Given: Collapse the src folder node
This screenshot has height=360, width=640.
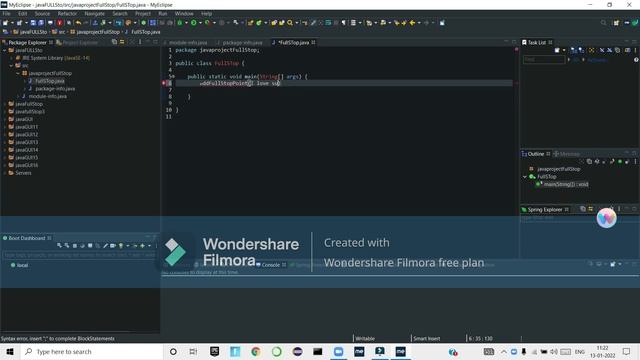Looking at the screenshot, I should [x=11, y=65].
